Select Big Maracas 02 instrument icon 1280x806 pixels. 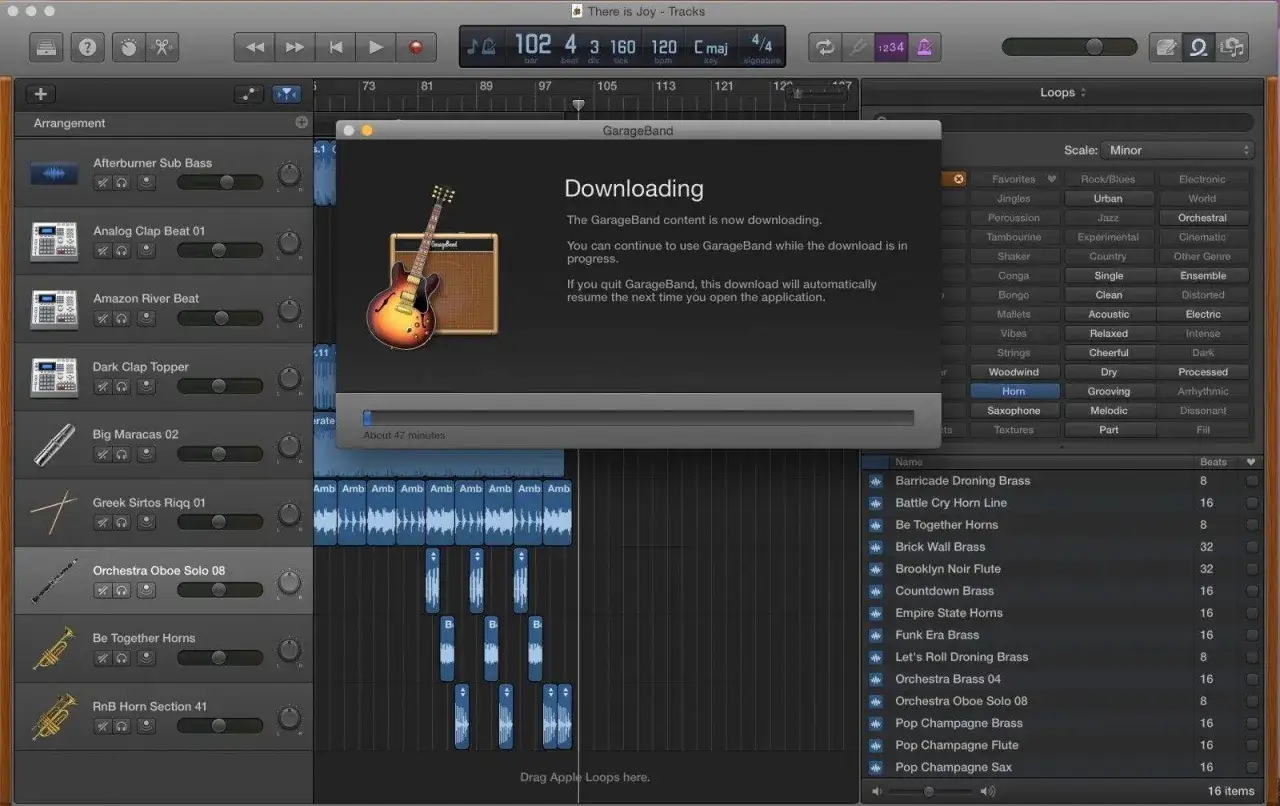click(55, 445)
